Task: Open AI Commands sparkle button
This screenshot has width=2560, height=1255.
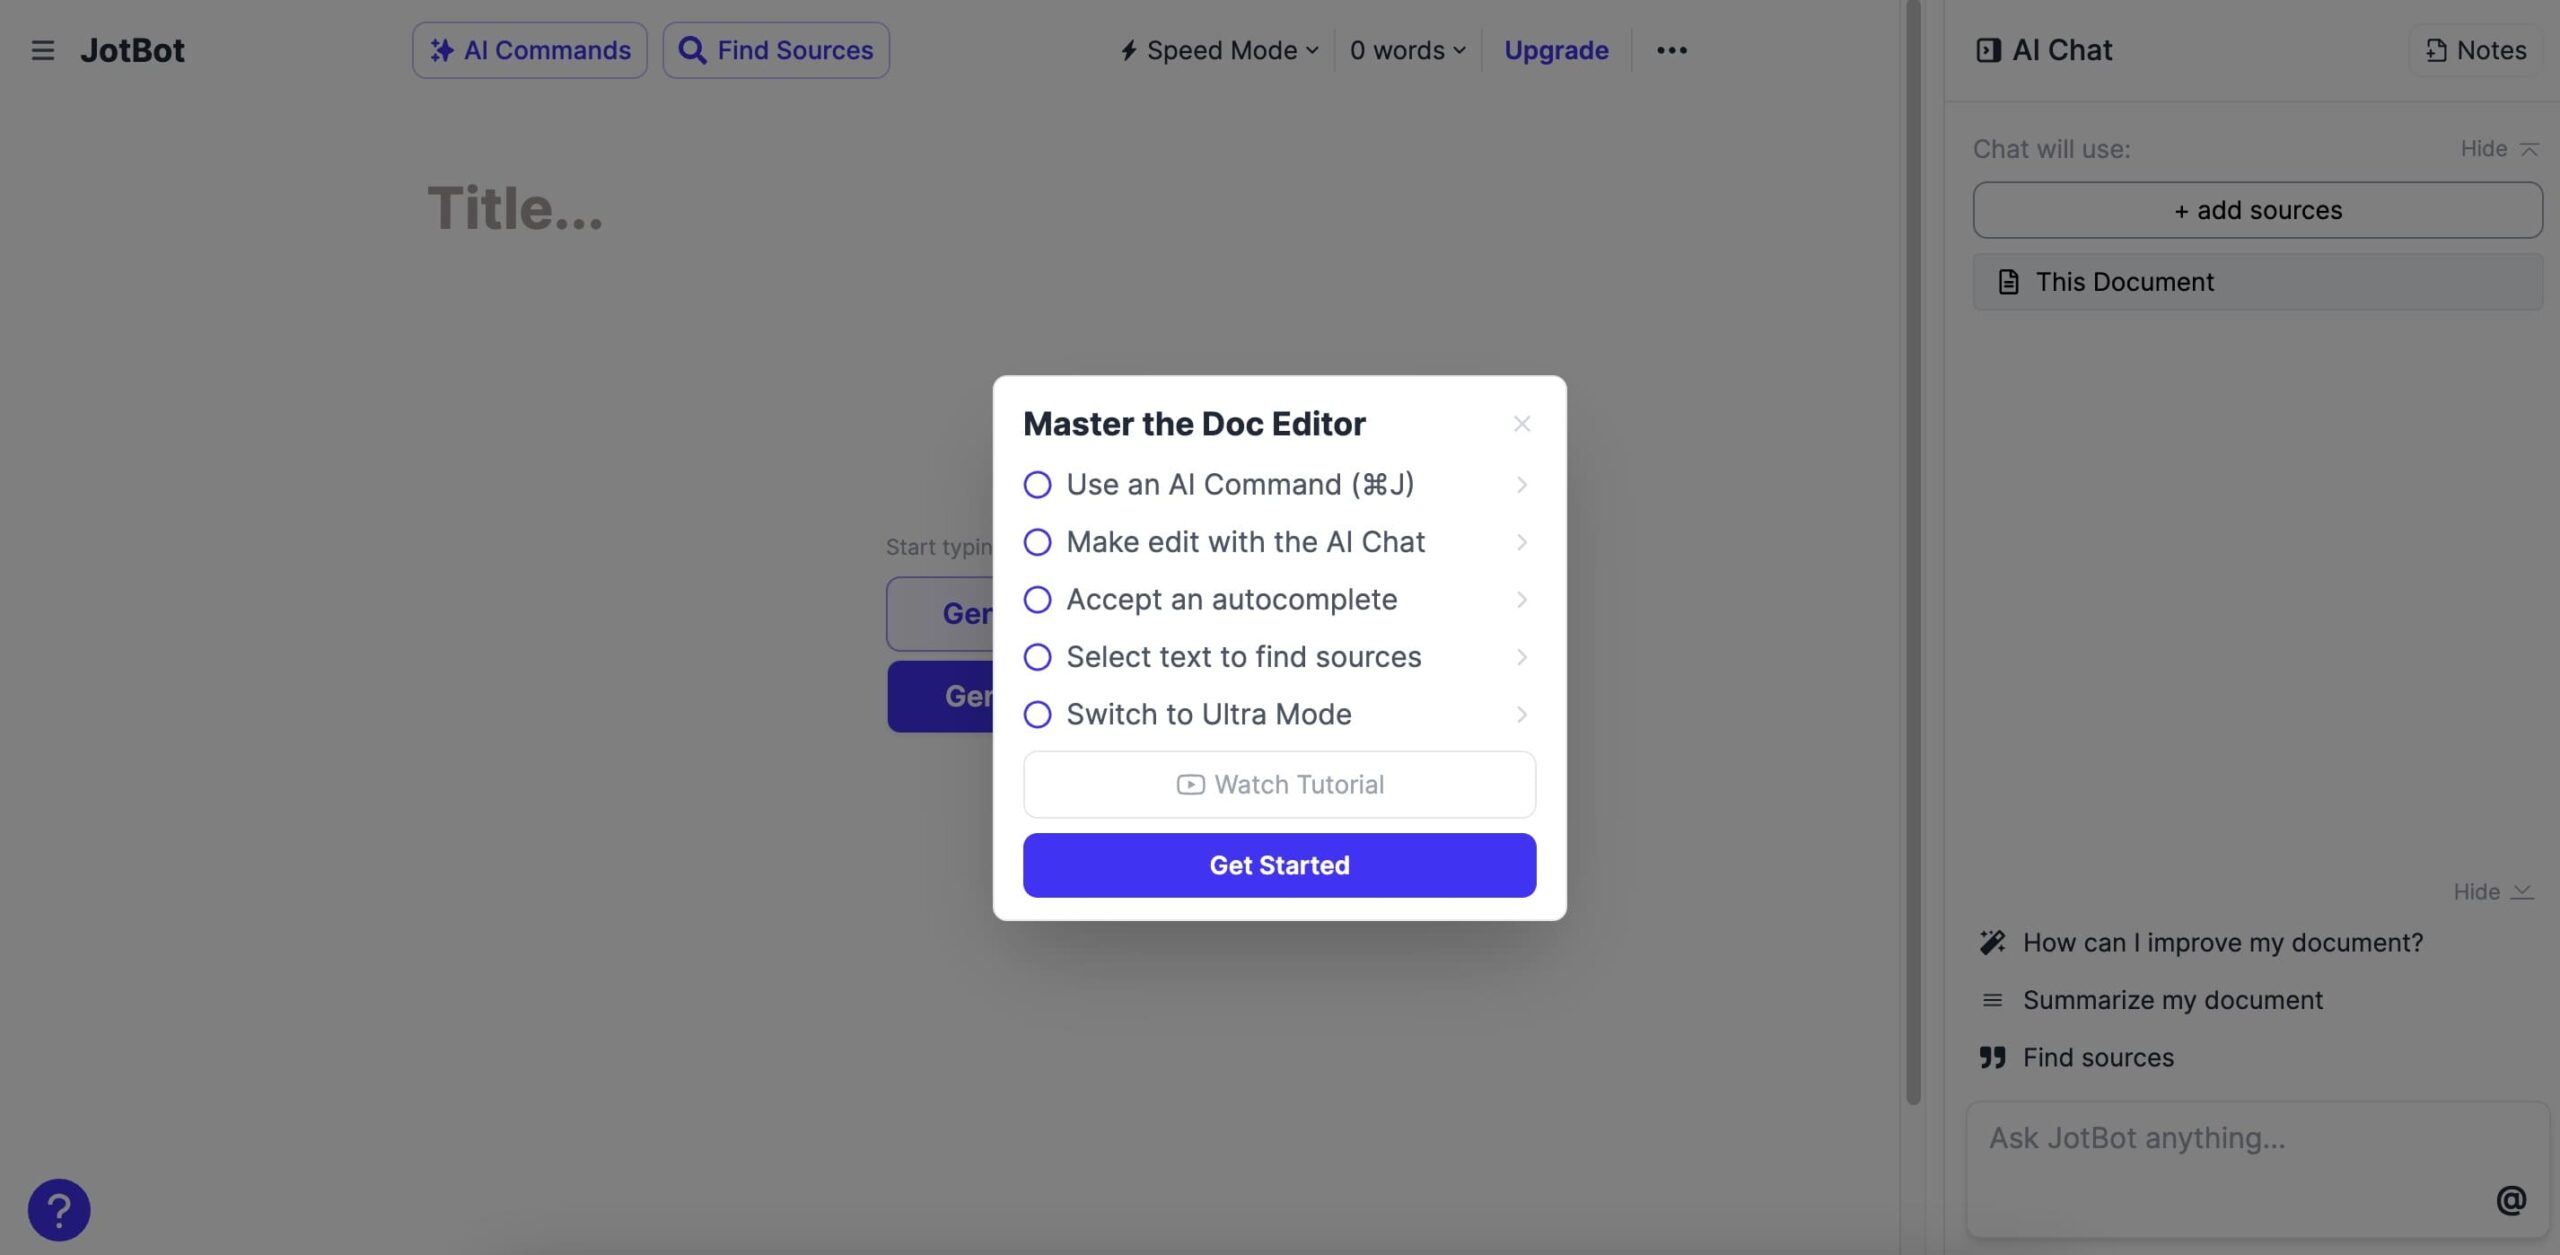Action: [530, 50]
